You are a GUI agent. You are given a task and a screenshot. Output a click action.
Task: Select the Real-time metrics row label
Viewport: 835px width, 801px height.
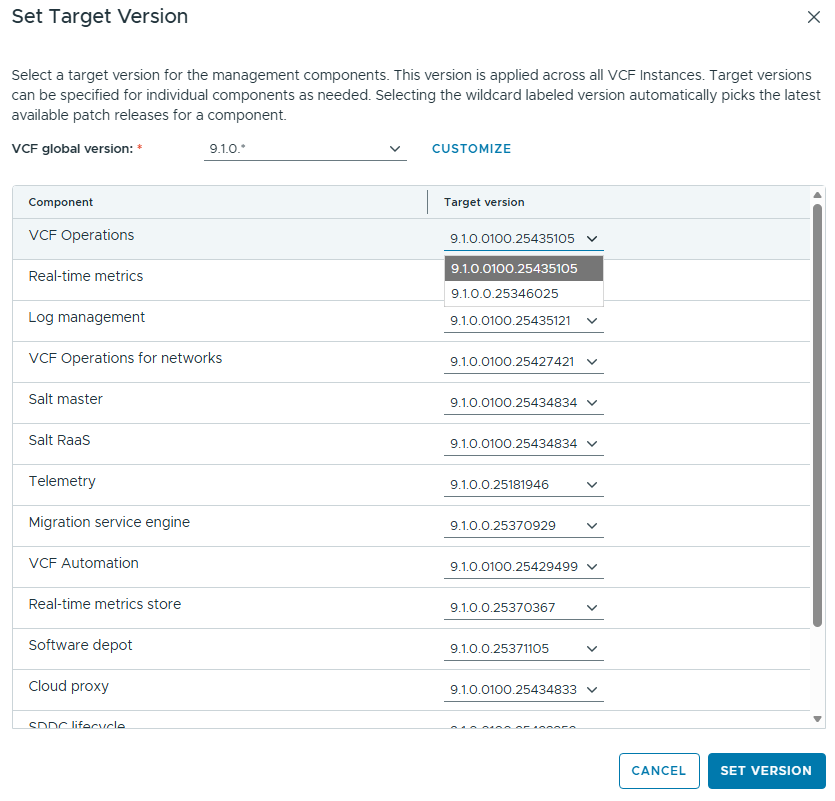86,276
